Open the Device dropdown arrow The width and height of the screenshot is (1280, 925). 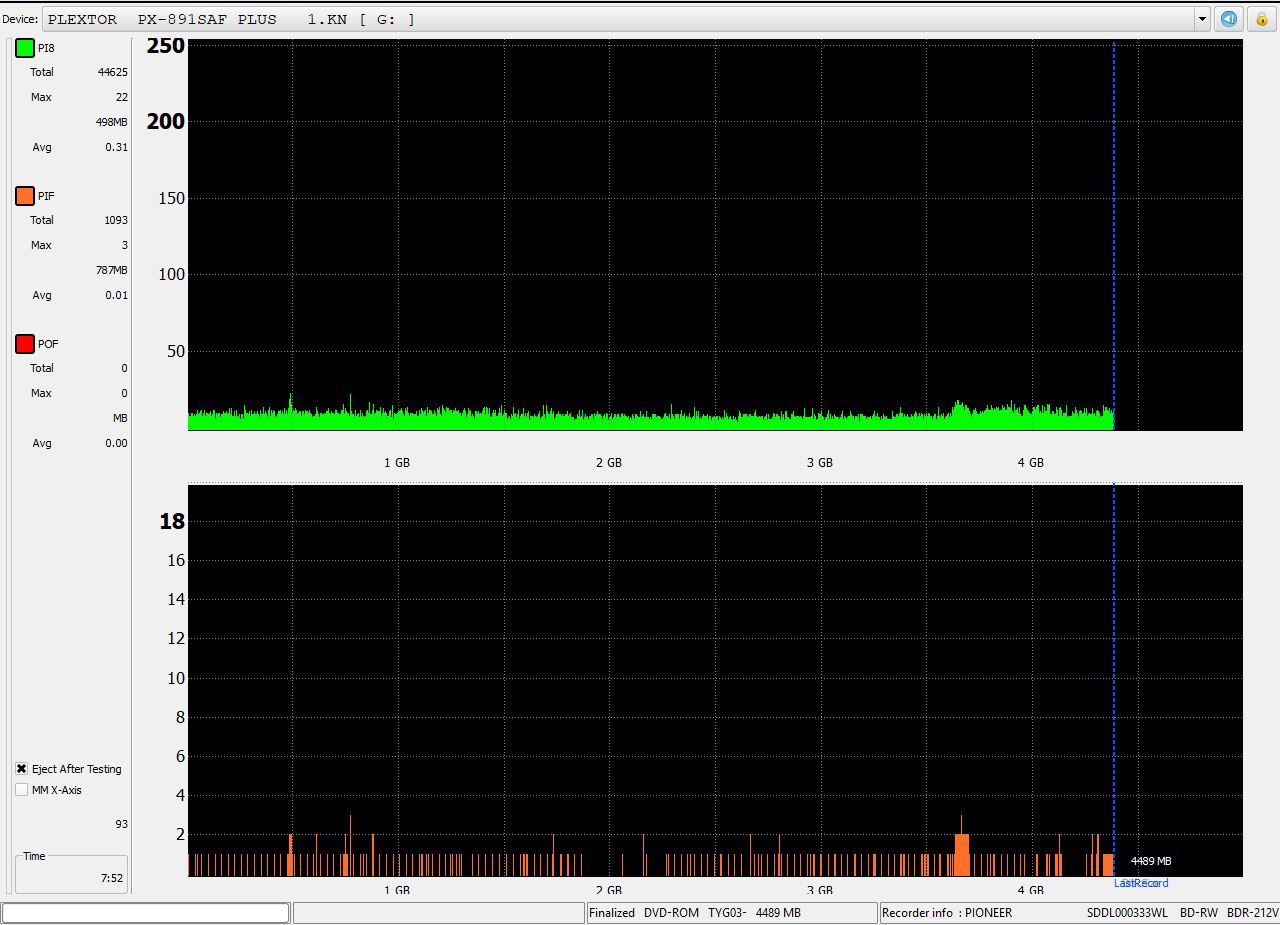1202,19
